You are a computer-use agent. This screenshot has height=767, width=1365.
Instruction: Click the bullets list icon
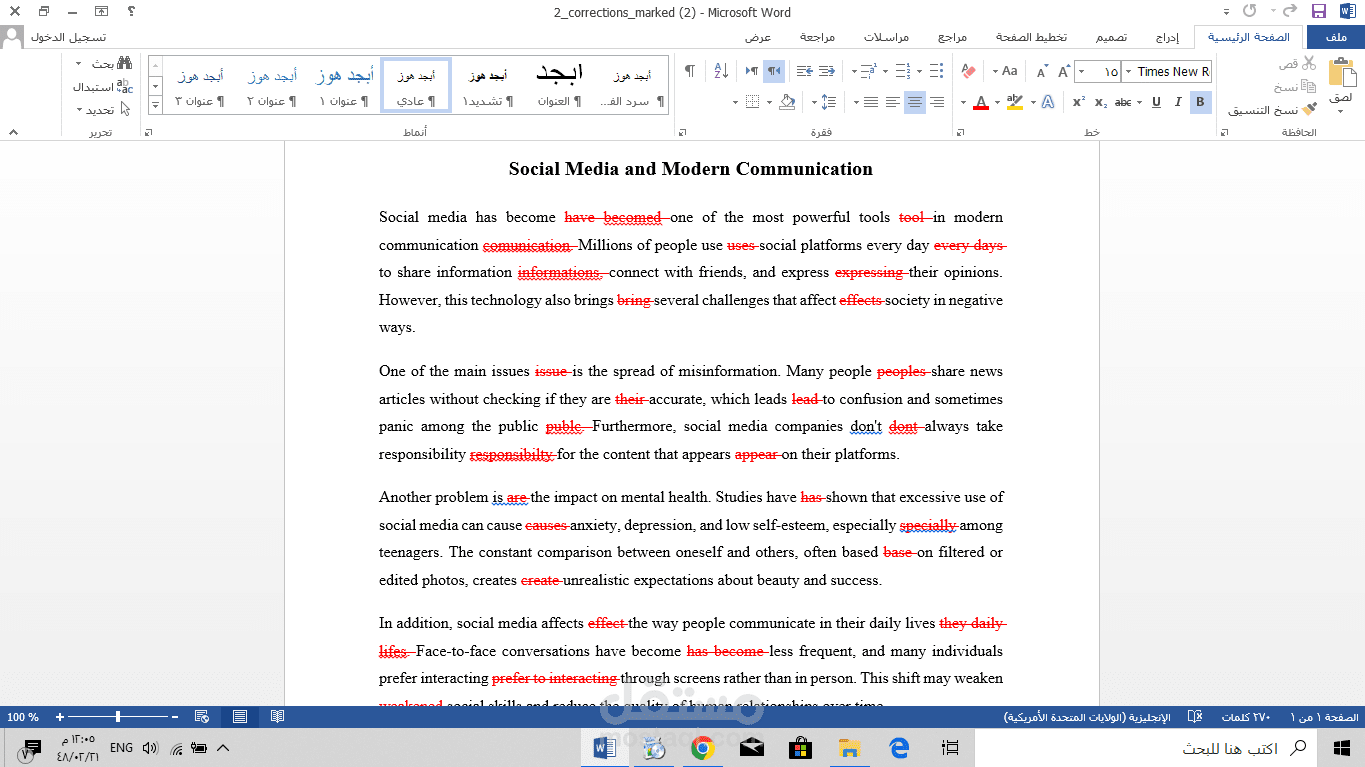click(936, 71)
